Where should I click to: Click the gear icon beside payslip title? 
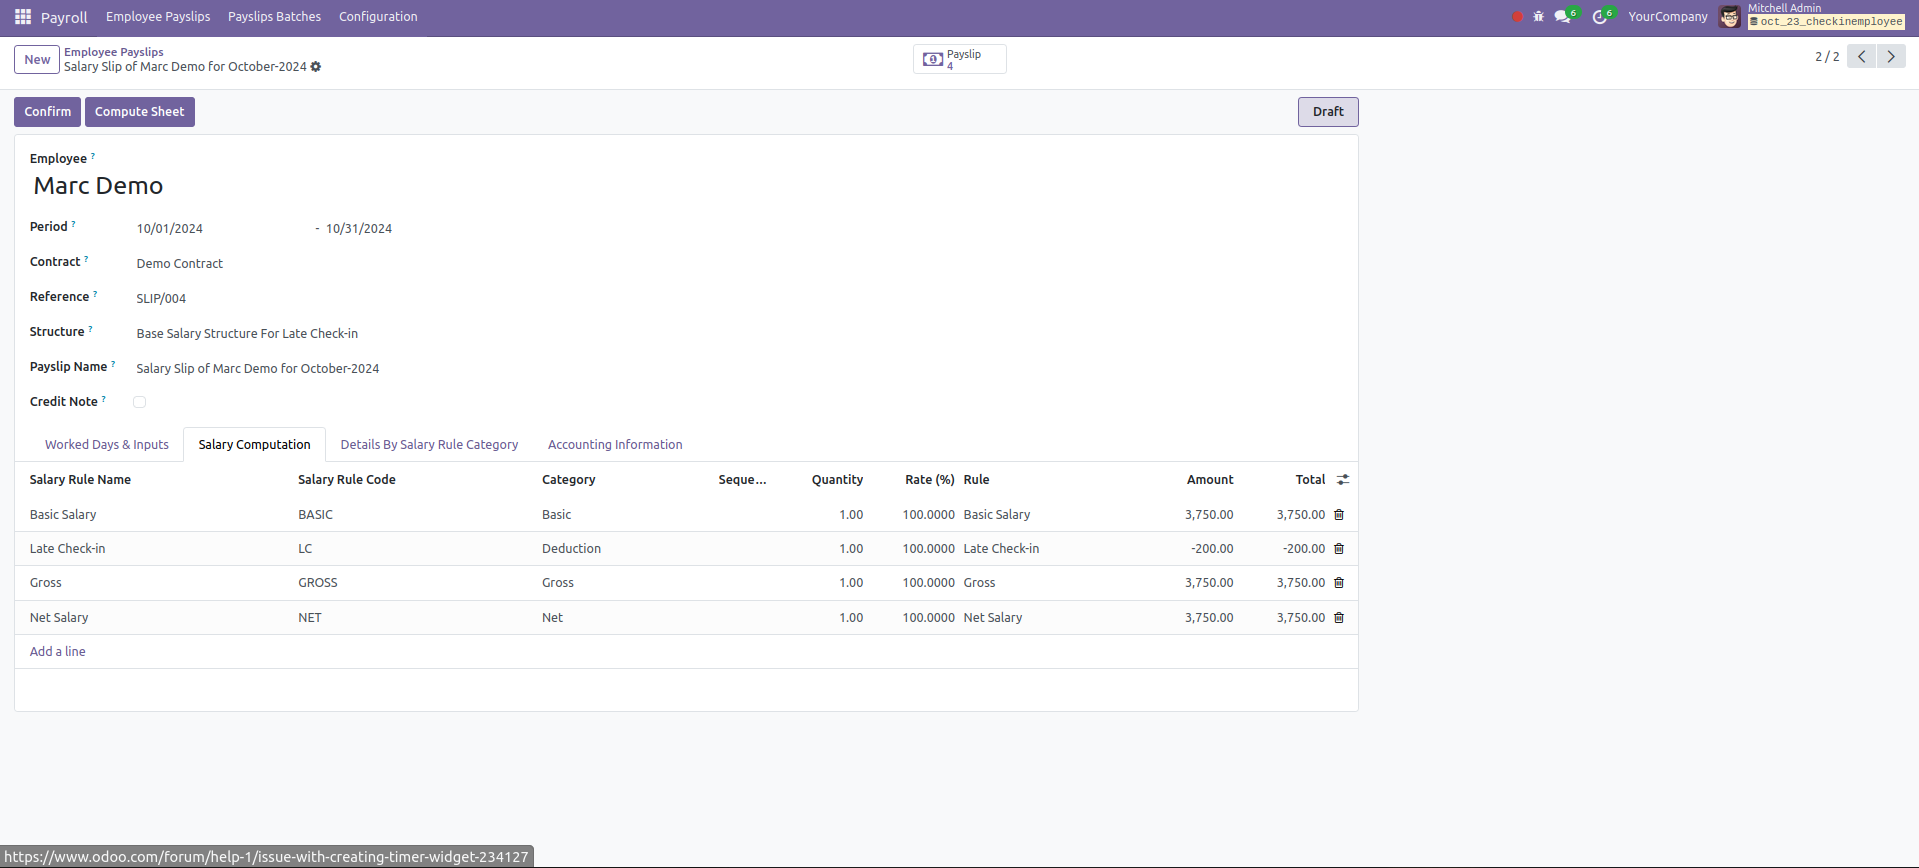316,67
